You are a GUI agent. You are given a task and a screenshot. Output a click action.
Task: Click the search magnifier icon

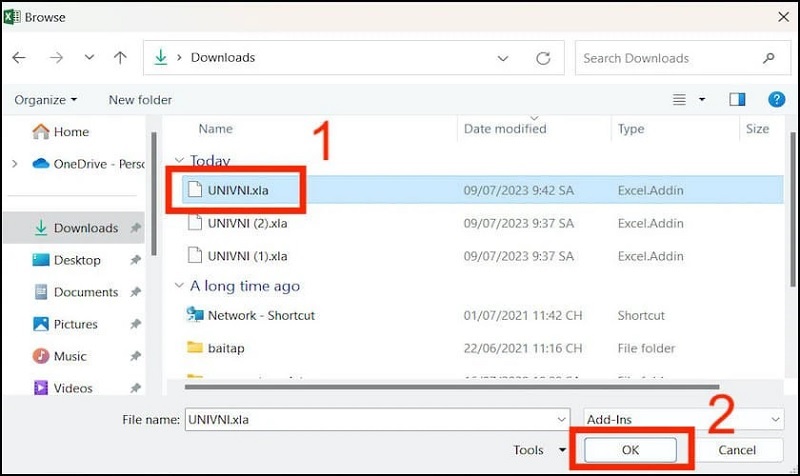click(768, 58)
